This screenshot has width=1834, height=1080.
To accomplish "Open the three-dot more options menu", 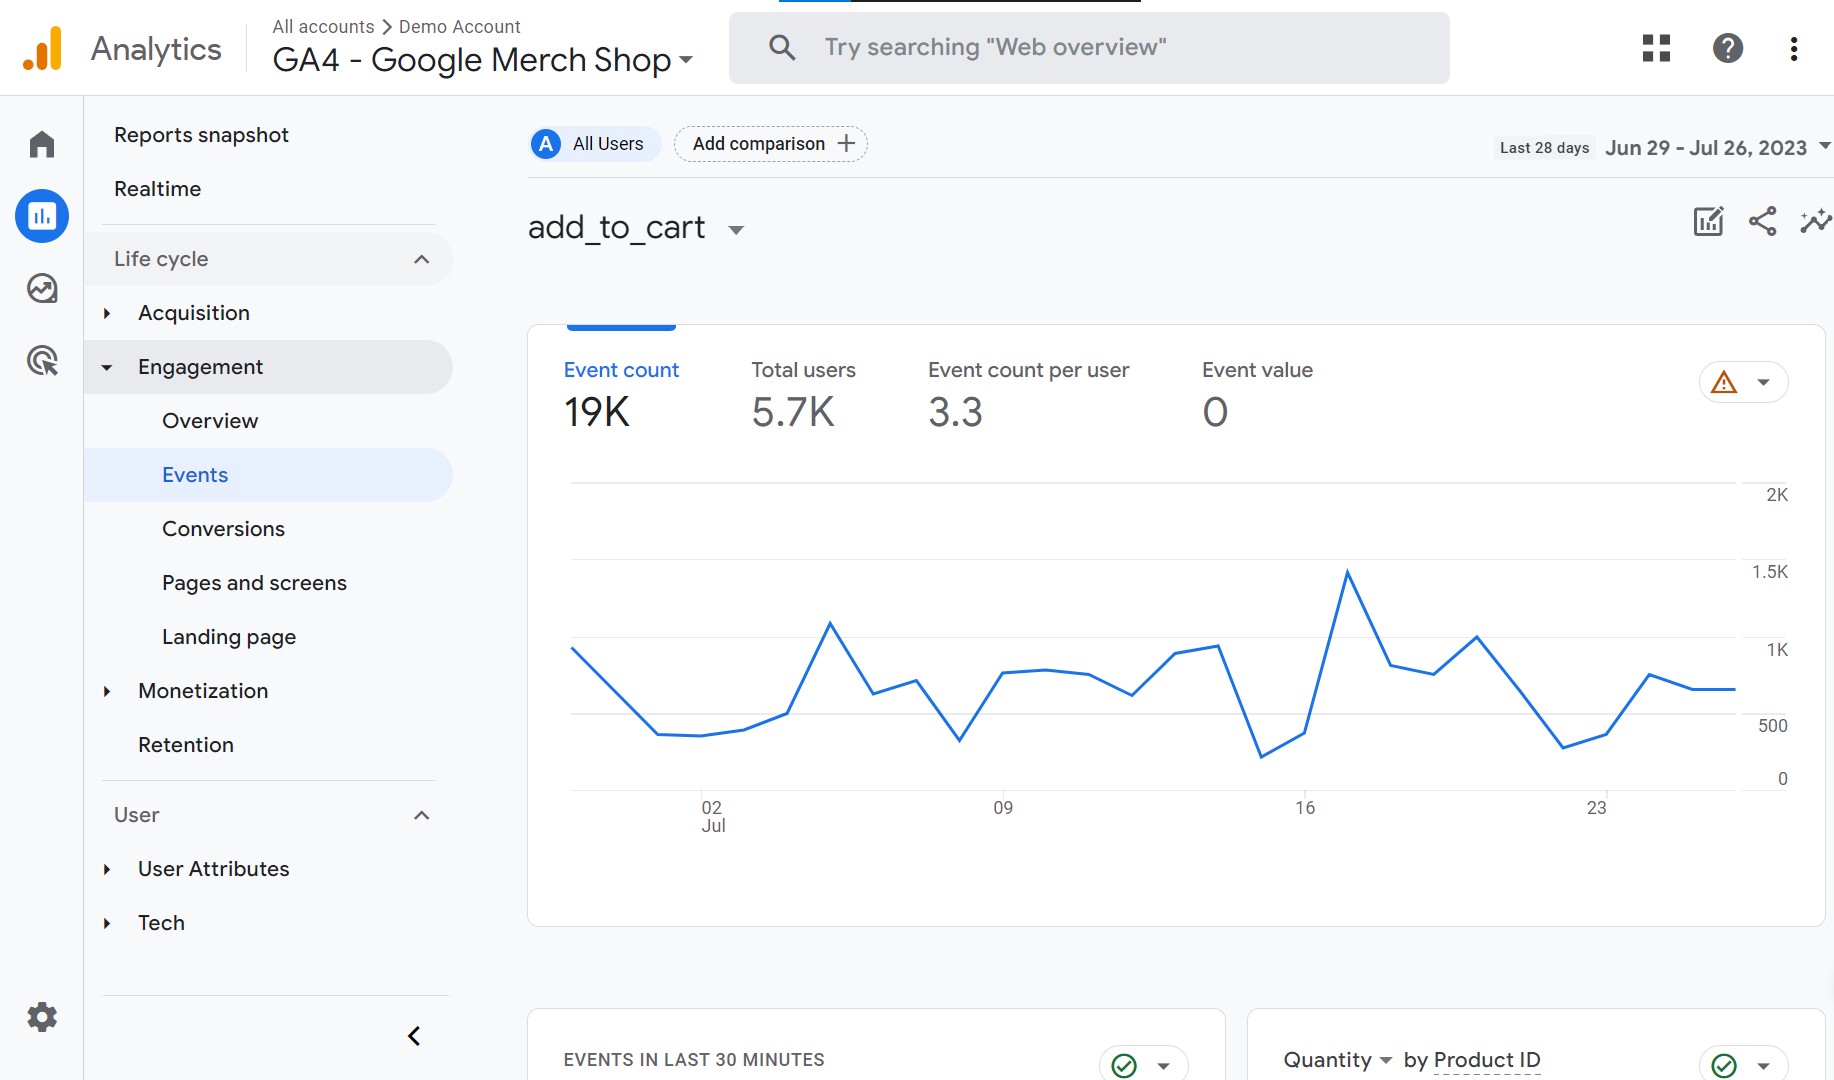I will [1794, 48].
